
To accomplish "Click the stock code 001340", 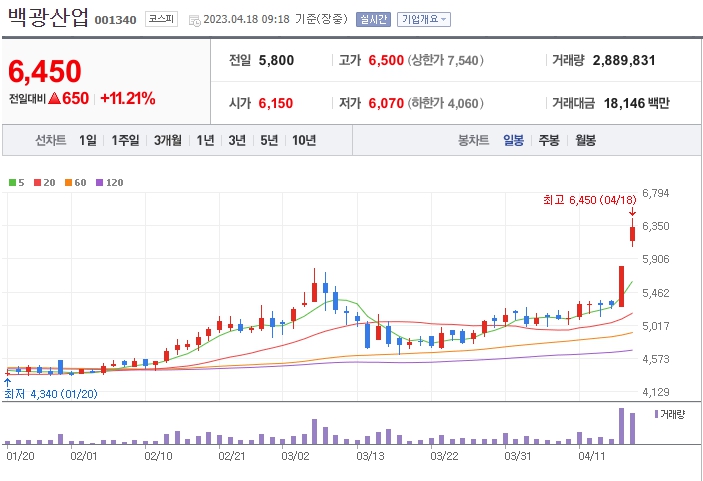I will (115, 20).
